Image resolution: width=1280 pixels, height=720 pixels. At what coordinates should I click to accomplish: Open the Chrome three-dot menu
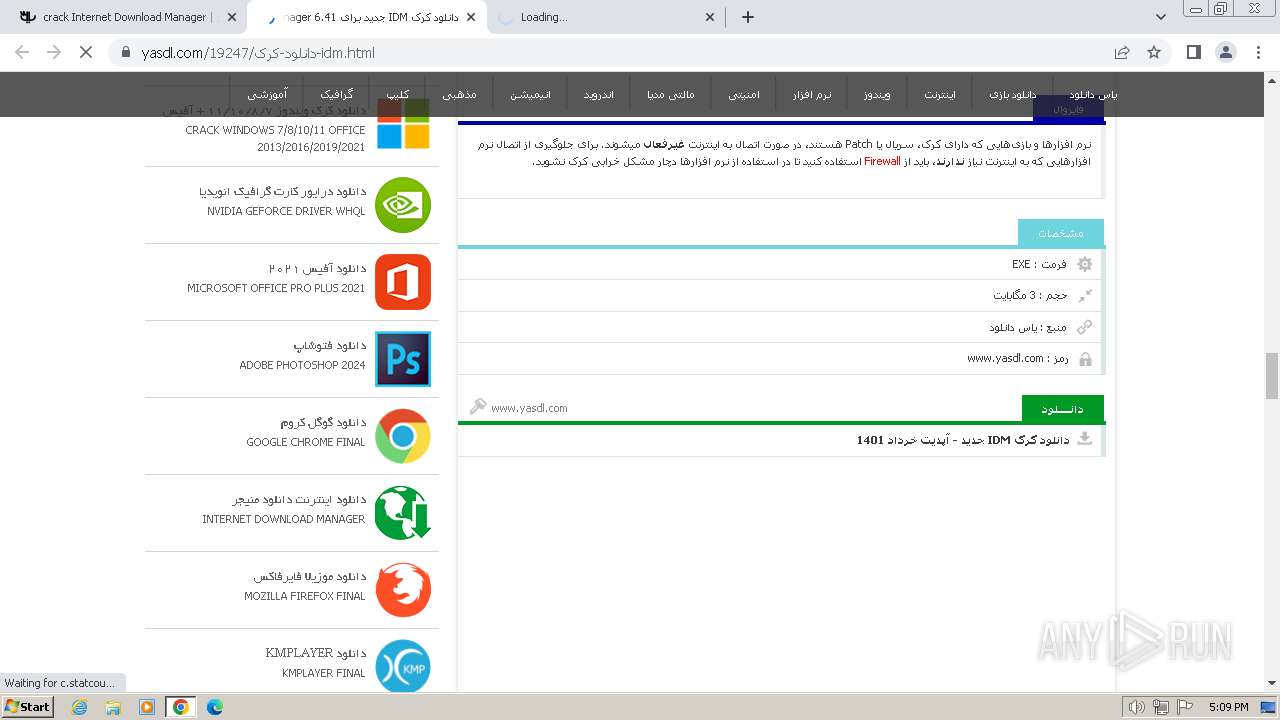tap(1258, 52)
